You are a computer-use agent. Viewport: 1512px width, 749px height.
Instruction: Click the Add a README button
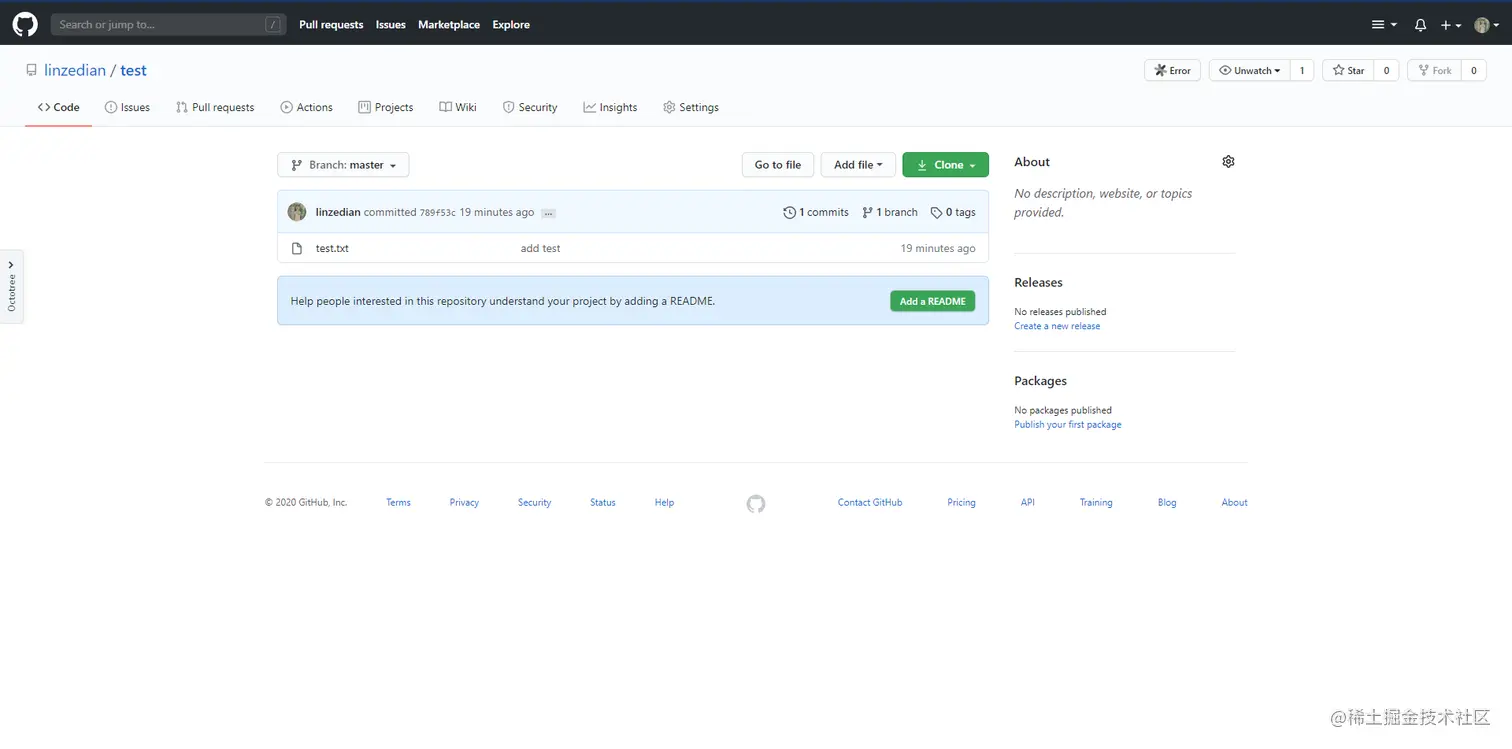pos(932,301)
